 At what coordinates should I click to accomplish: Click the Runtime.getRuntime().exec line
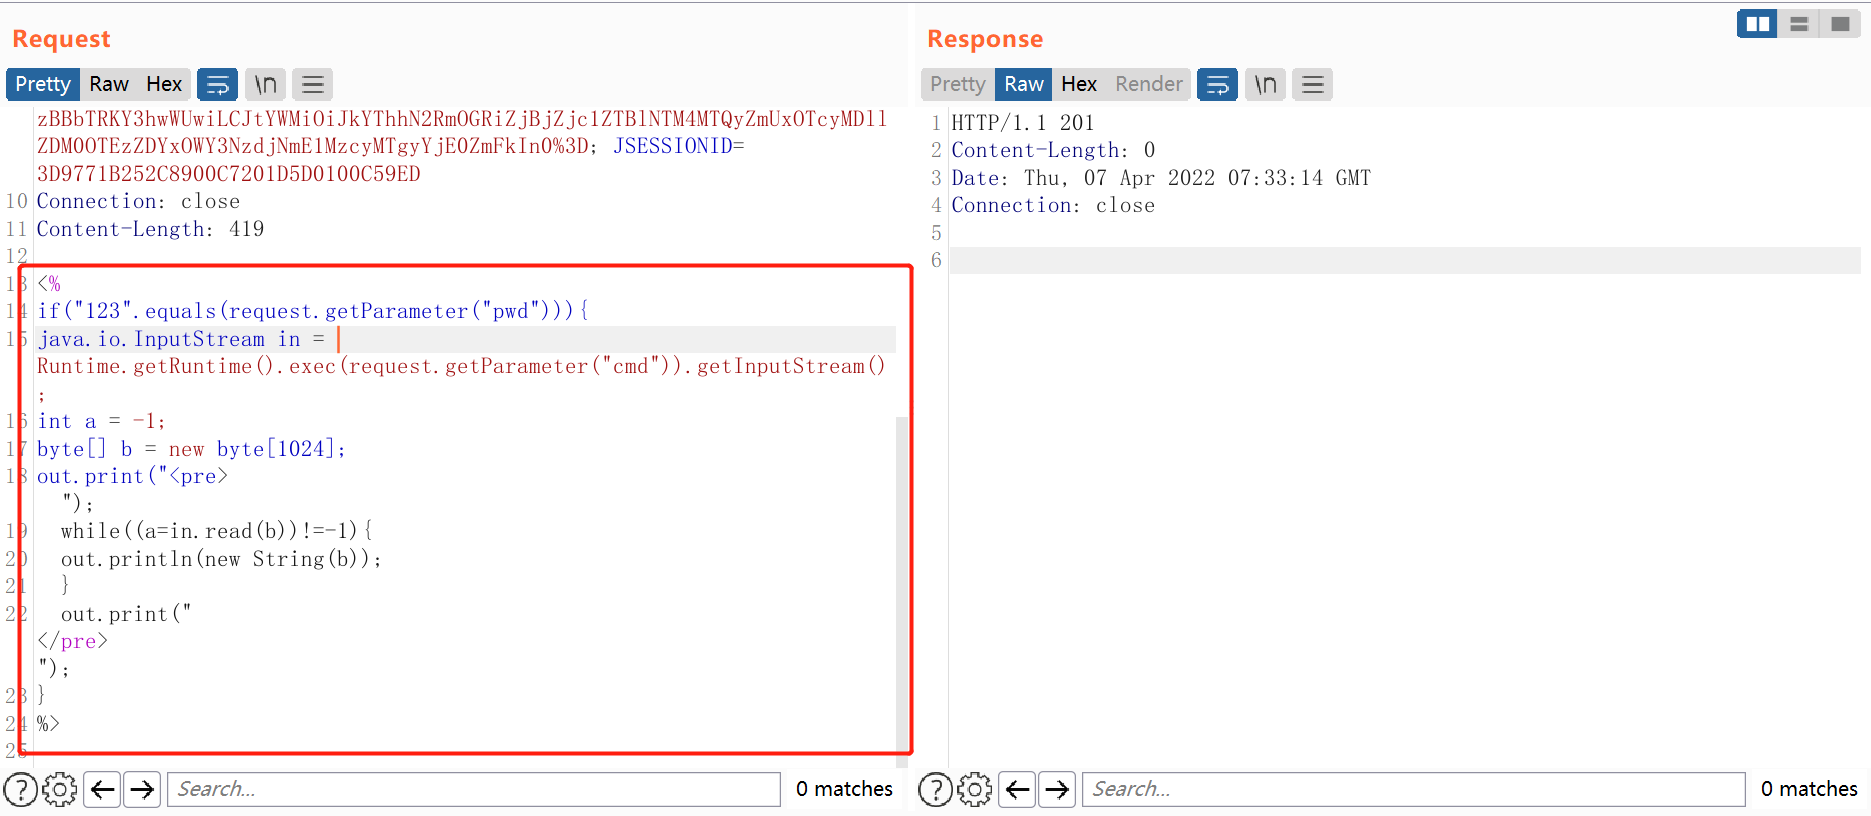pyautogui.click(x=461, y=366)
